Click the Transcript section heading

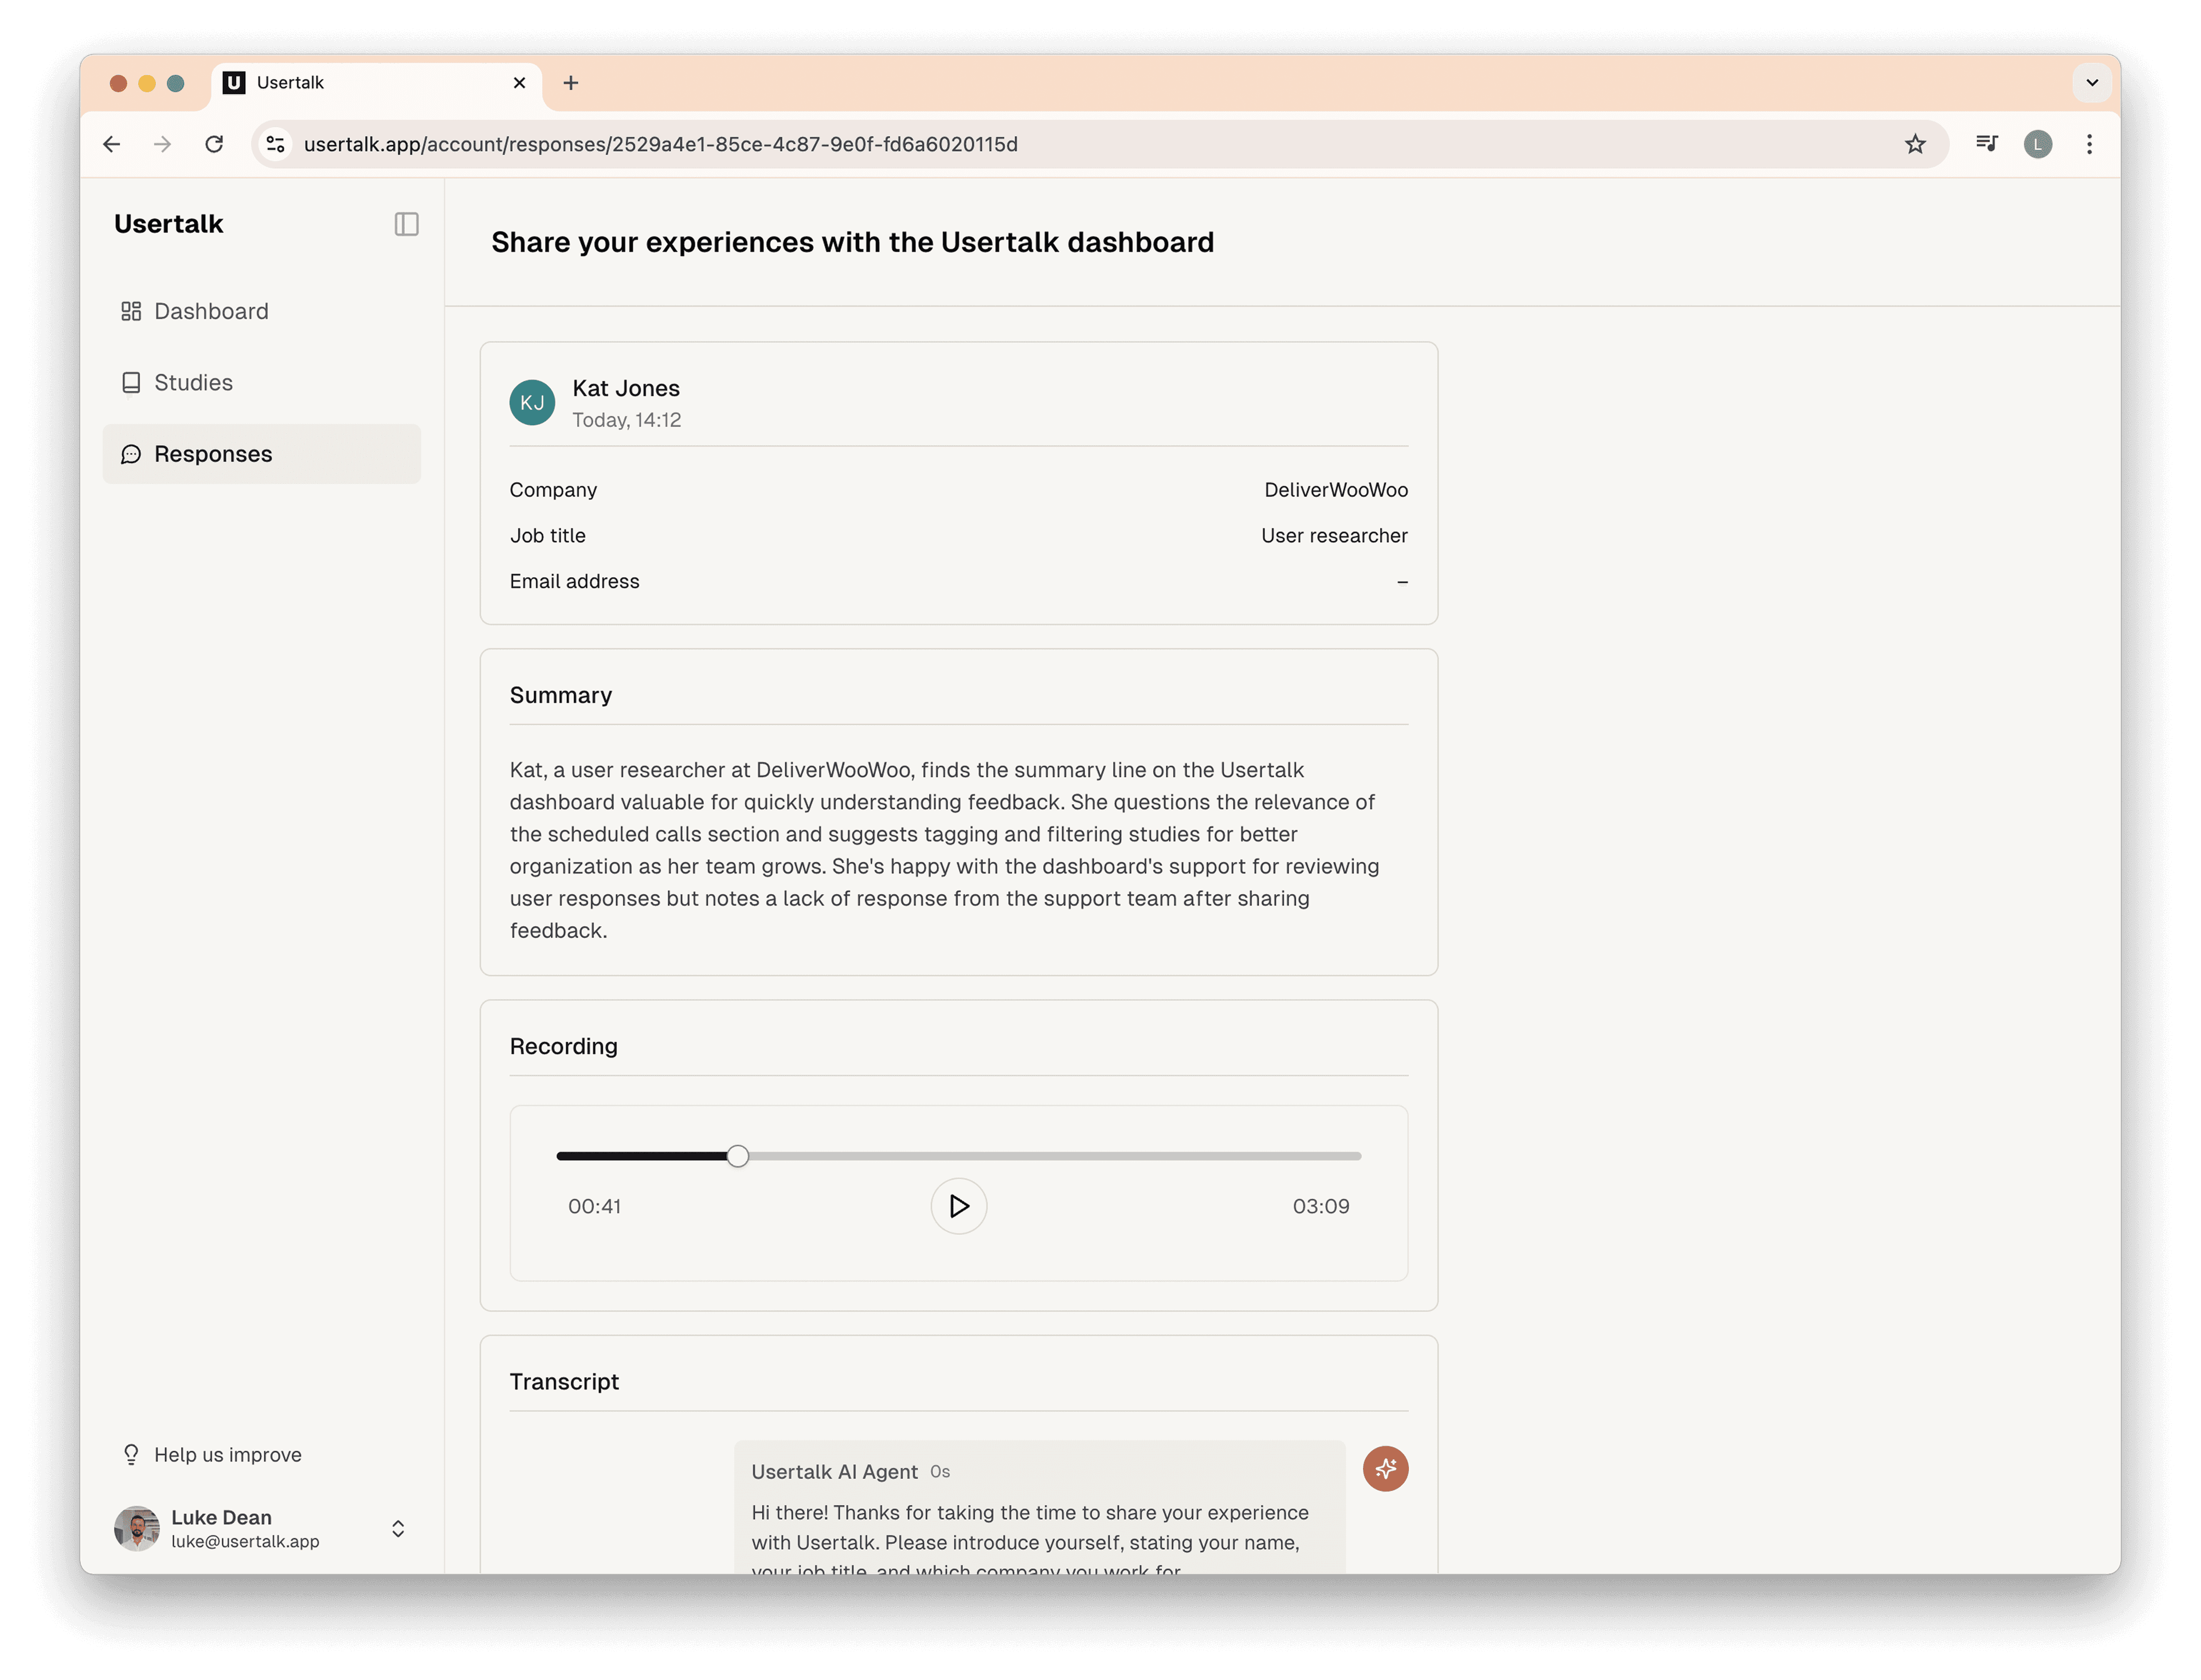(x=564, y=1381)
